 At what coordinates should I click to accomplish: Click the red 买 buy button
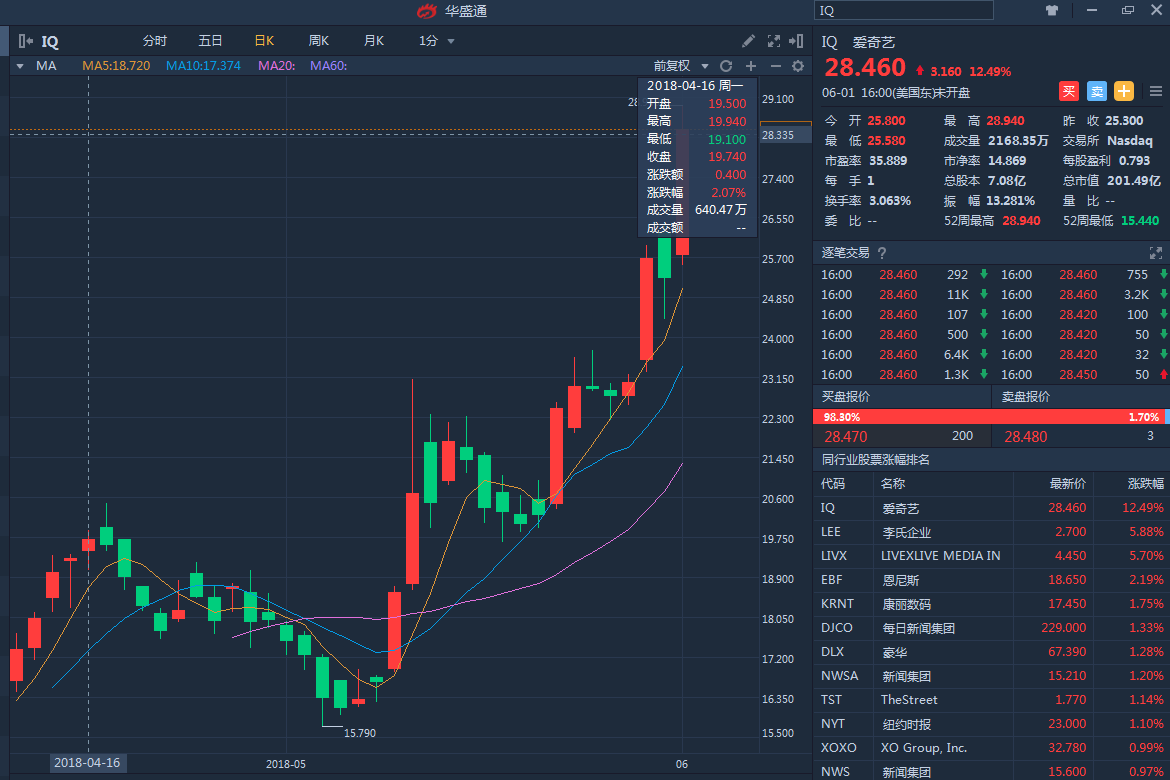point(1069,91)
